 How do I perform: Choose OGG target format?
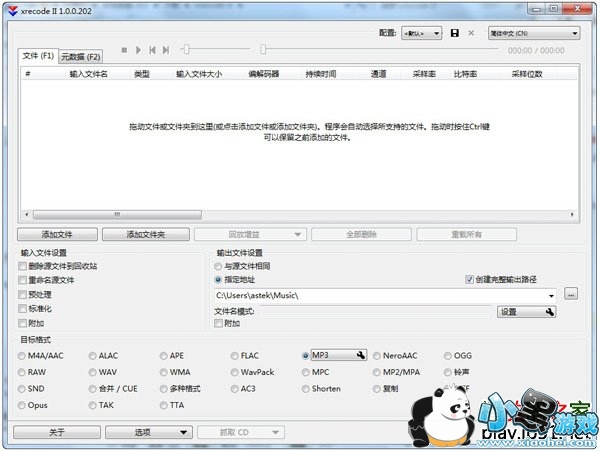pos(447,356)
